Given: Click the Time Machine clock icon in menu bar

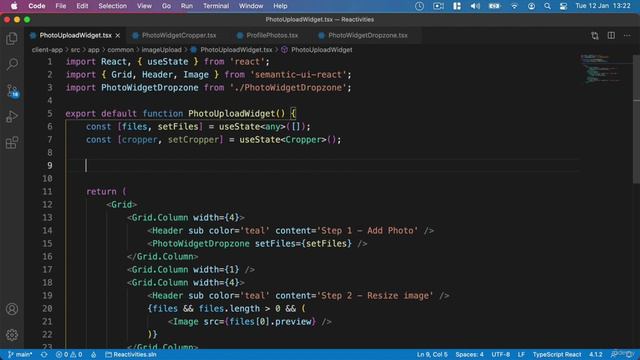Looking at the screenshot, I should [419, 6].
